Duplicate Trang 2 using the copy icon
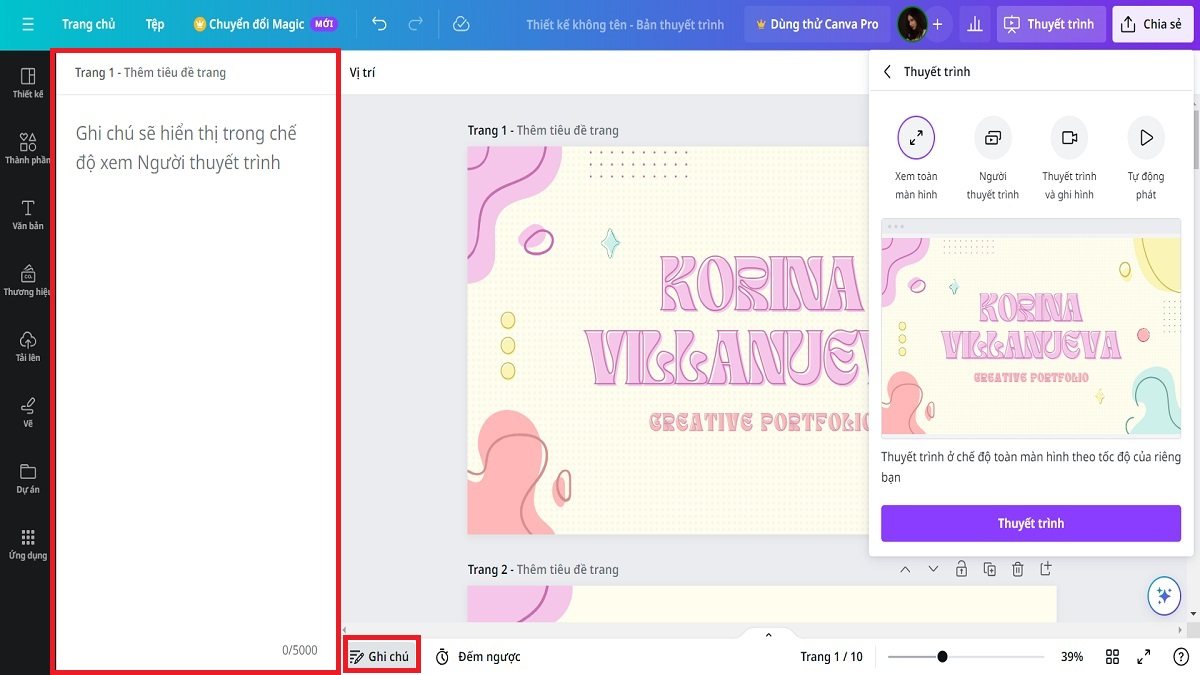 (x=989, y=568)
